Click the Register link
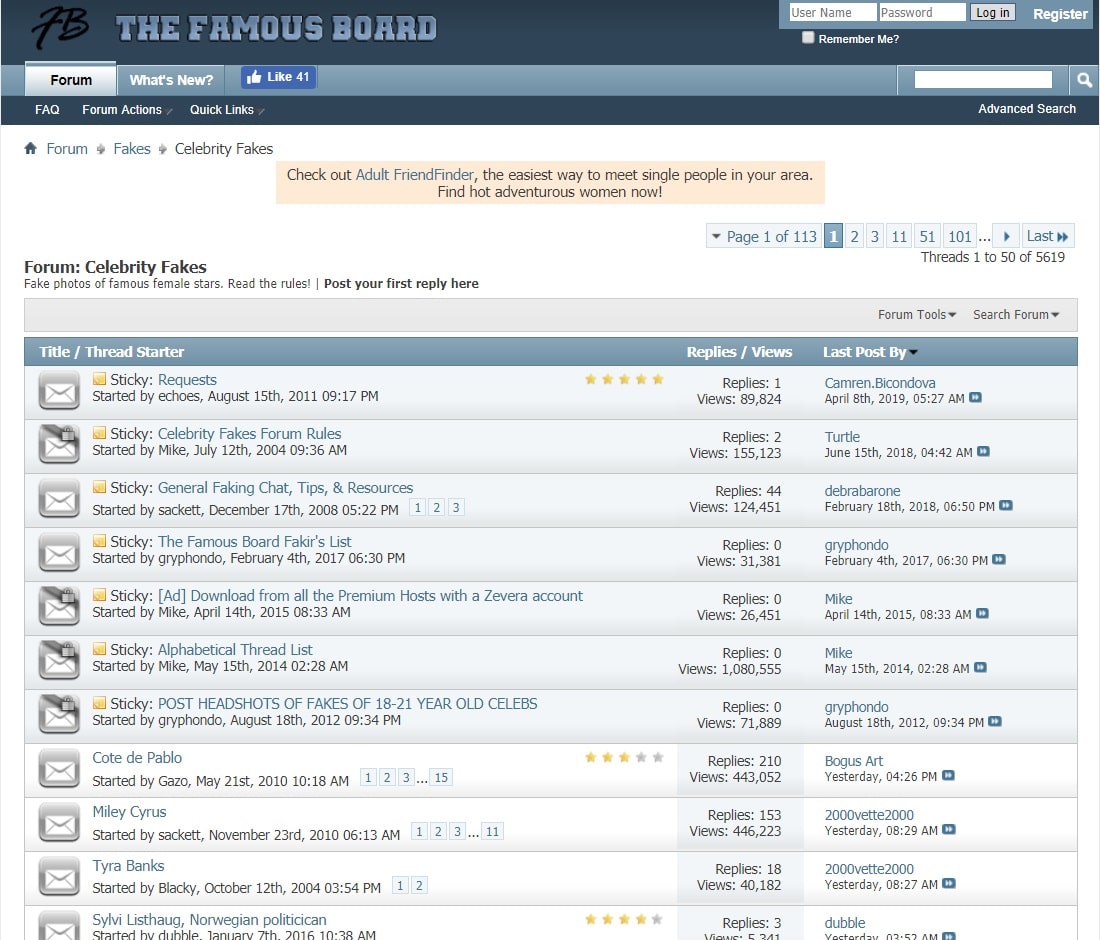This screenshot has height=940, width=1100. (1059, 14)
